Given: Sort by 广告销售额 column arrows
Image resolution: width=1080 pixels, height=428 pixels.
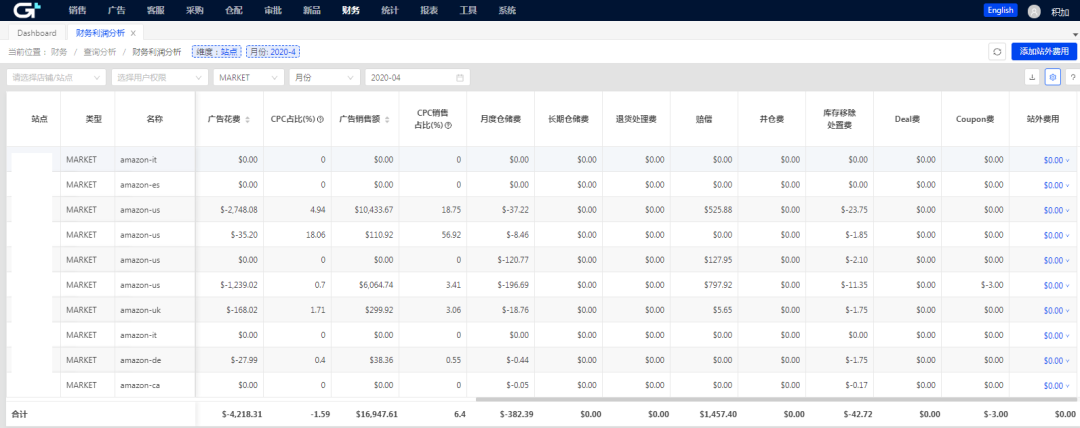Looking at the screenshot, I should (x=387, y=119).
